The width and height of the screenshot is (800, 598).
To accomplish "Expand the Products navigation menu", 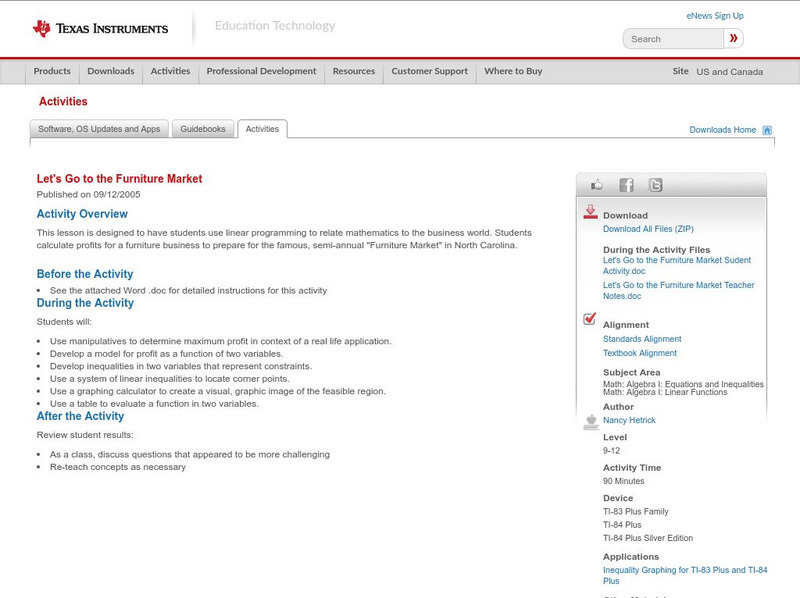I will coord(52,71).
